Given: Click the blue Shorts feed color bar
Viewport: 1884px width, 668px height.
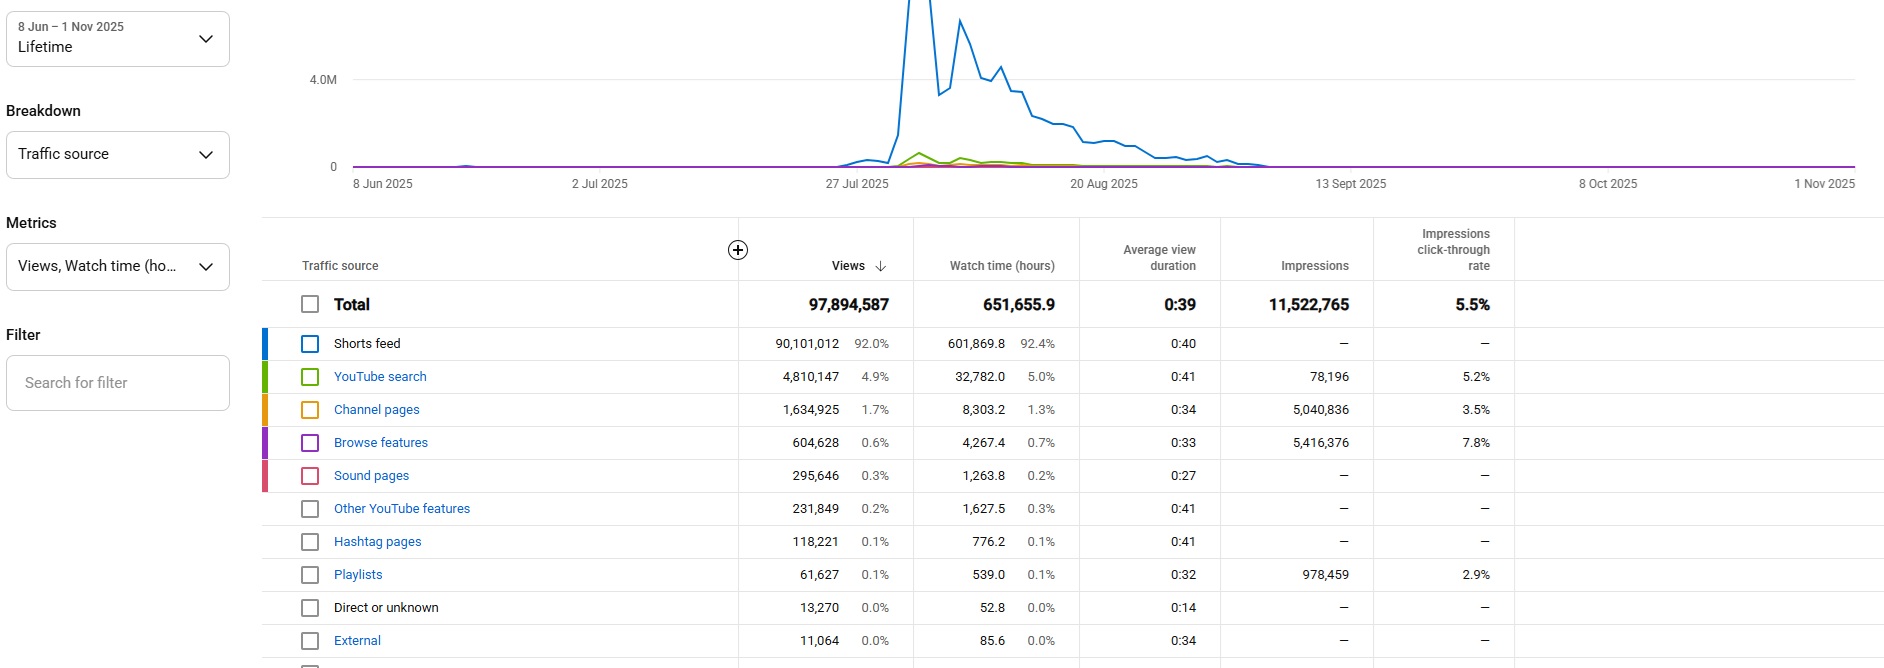Looking at the screenshot, I should click(x=265, y=344).
